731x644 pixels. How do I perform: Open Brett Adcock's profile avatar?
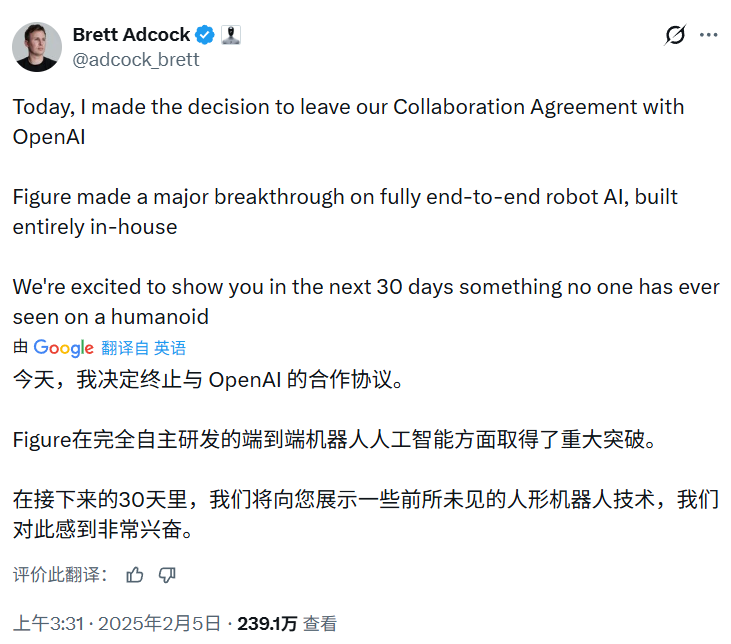(38, 47)
